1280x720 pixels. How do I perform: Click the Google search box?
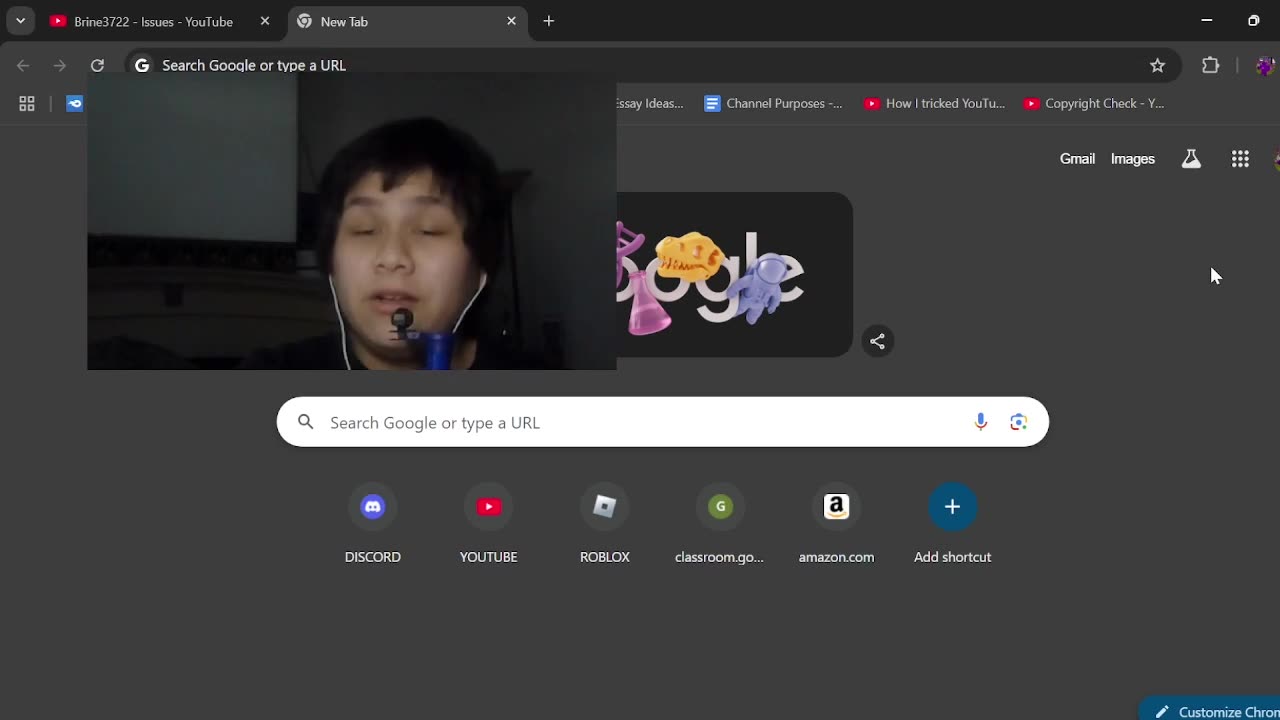[662, 422]
